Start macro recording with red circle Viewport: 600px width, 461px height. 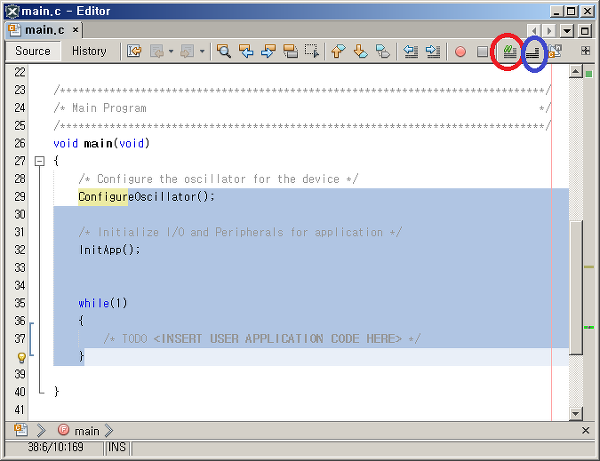[460, 51]
